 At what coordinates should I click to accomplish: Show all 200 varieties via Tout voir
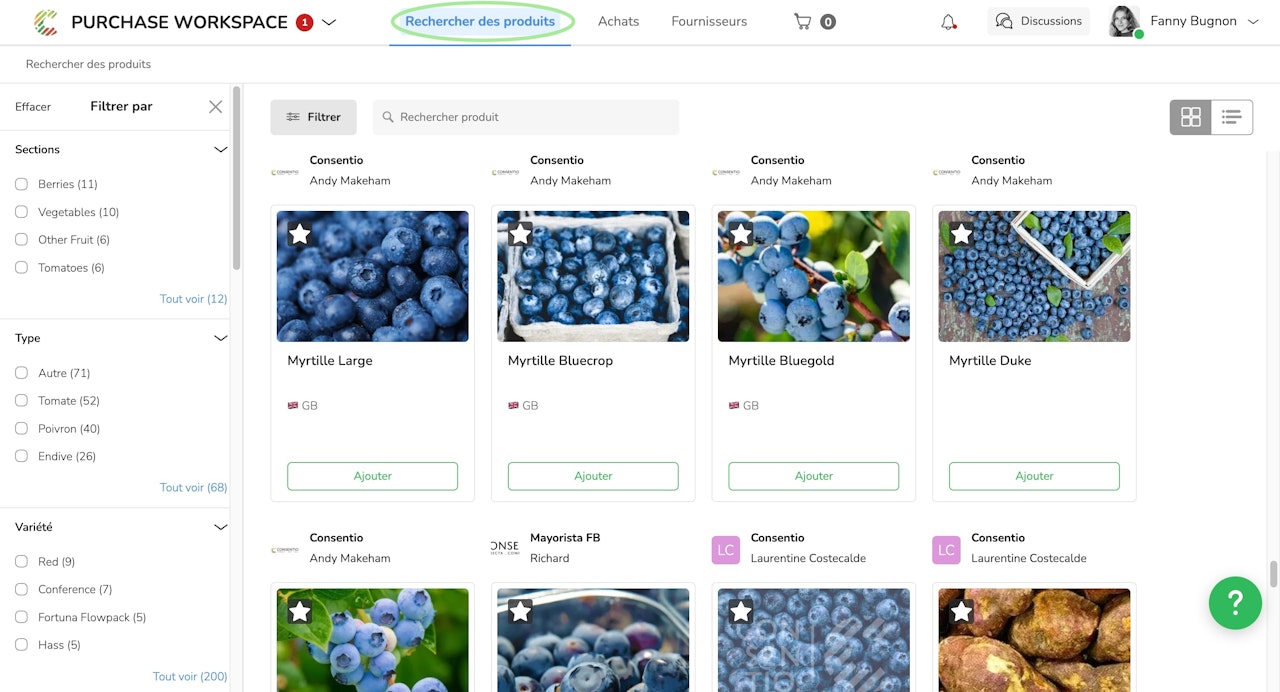tap(190, 677)
